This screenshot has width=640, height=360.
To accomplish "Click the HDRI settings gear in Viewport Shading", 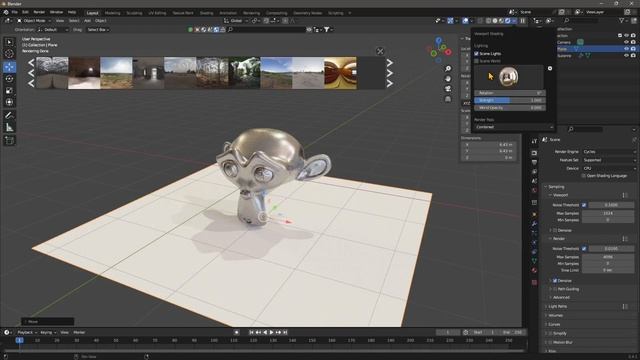I will point(550,69).
